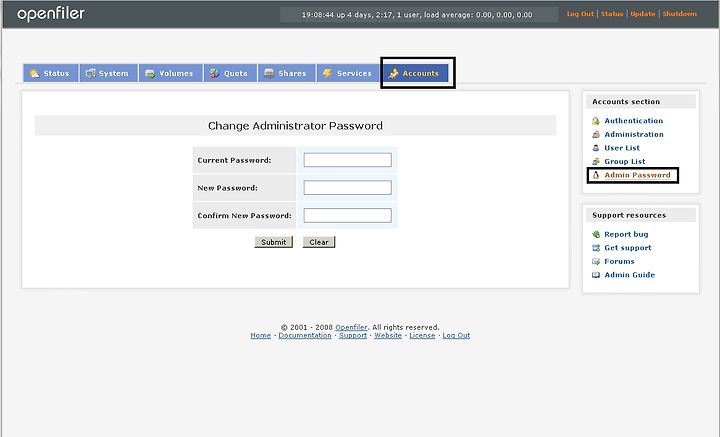
Task: Go to the Volumes tab
Action: point(170,73)
